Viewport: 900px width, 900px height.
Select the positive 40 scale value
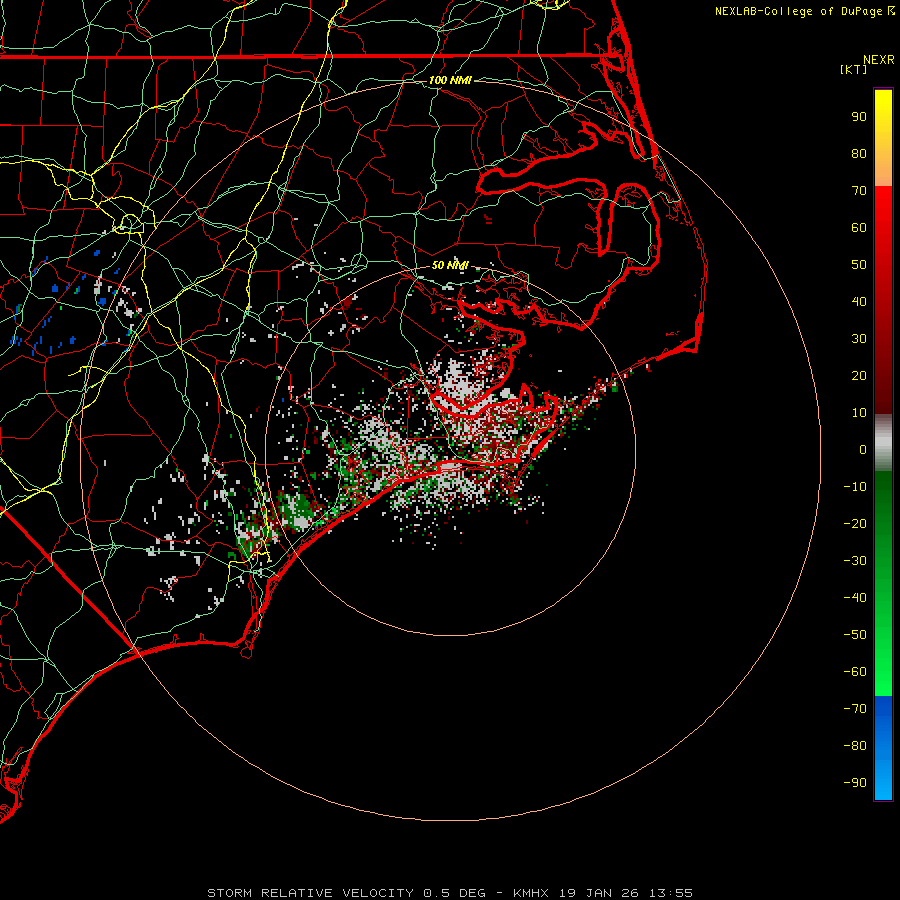point(859,302)
